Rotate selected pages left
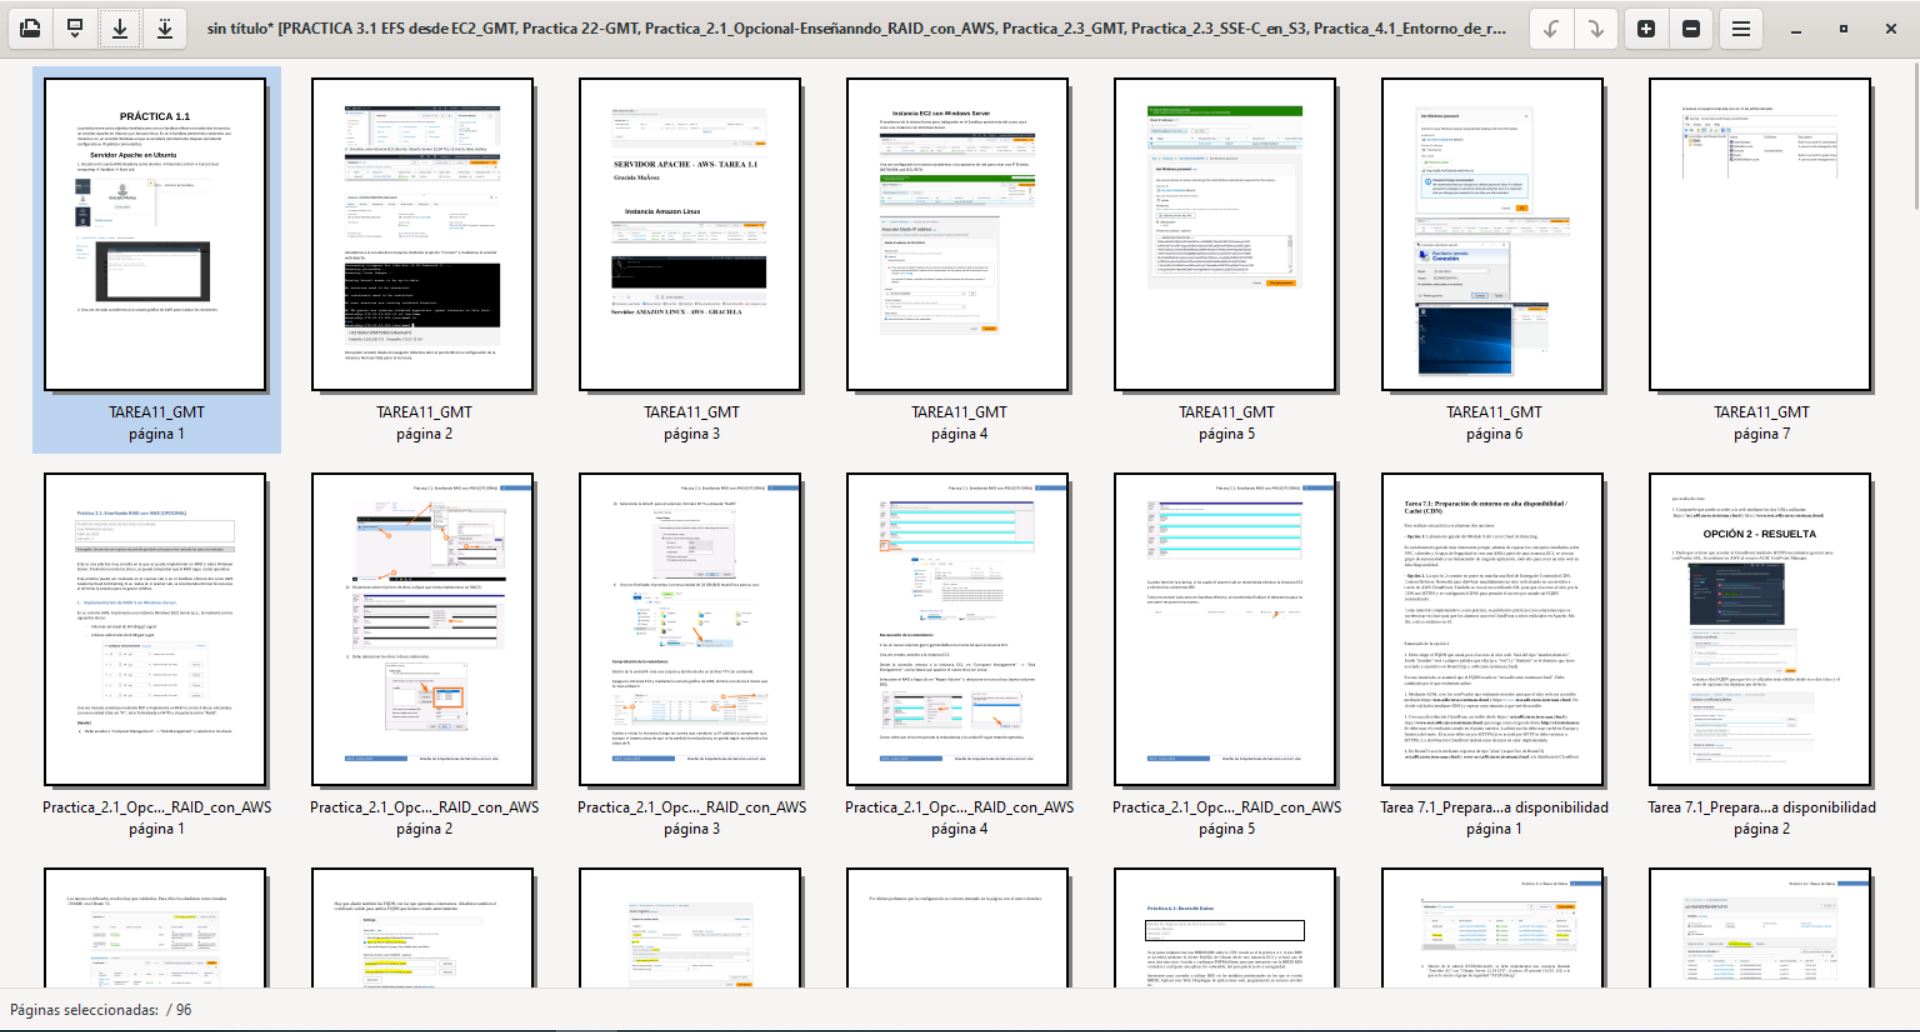This screenshot has width=1920, height=1032. pos(1551,29)
